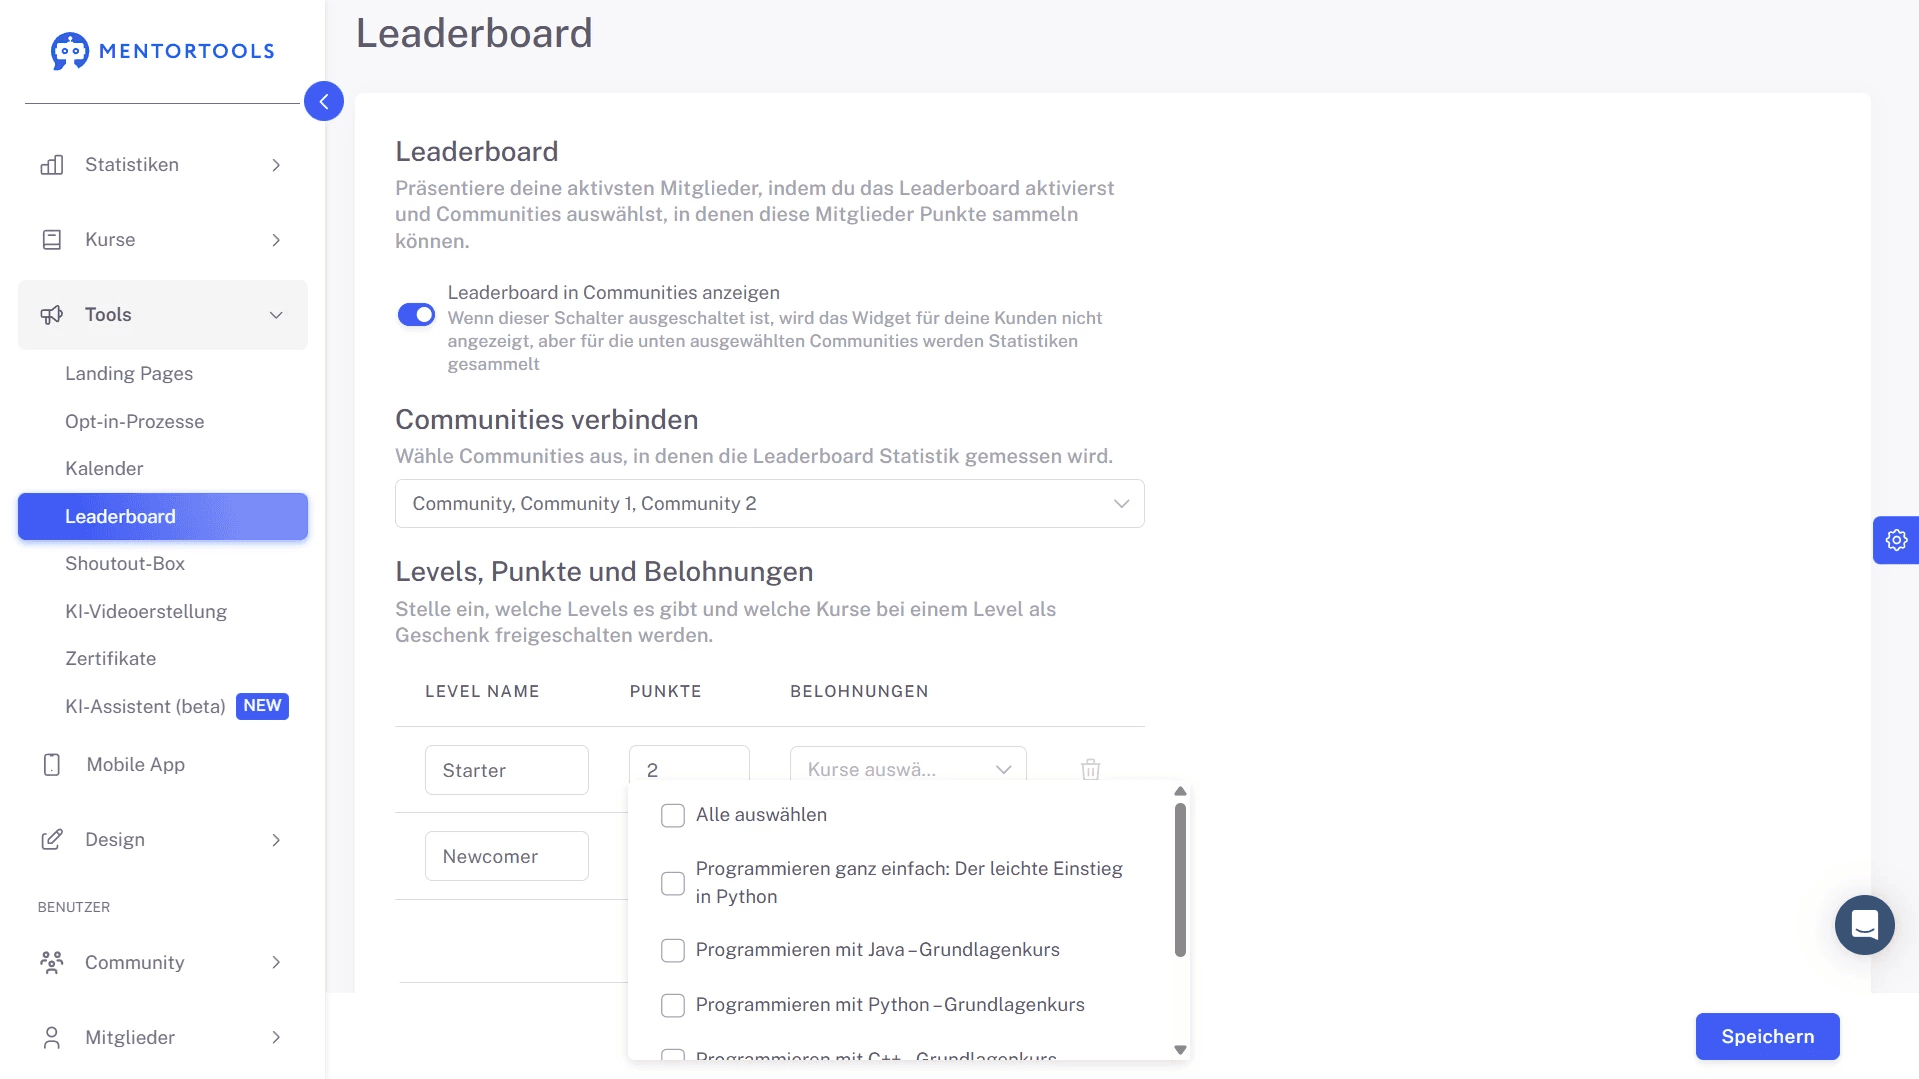This screenshot has width=1919, height=1079.
Task: Collapse the Tools section chevron
Action: coord(276,314)
